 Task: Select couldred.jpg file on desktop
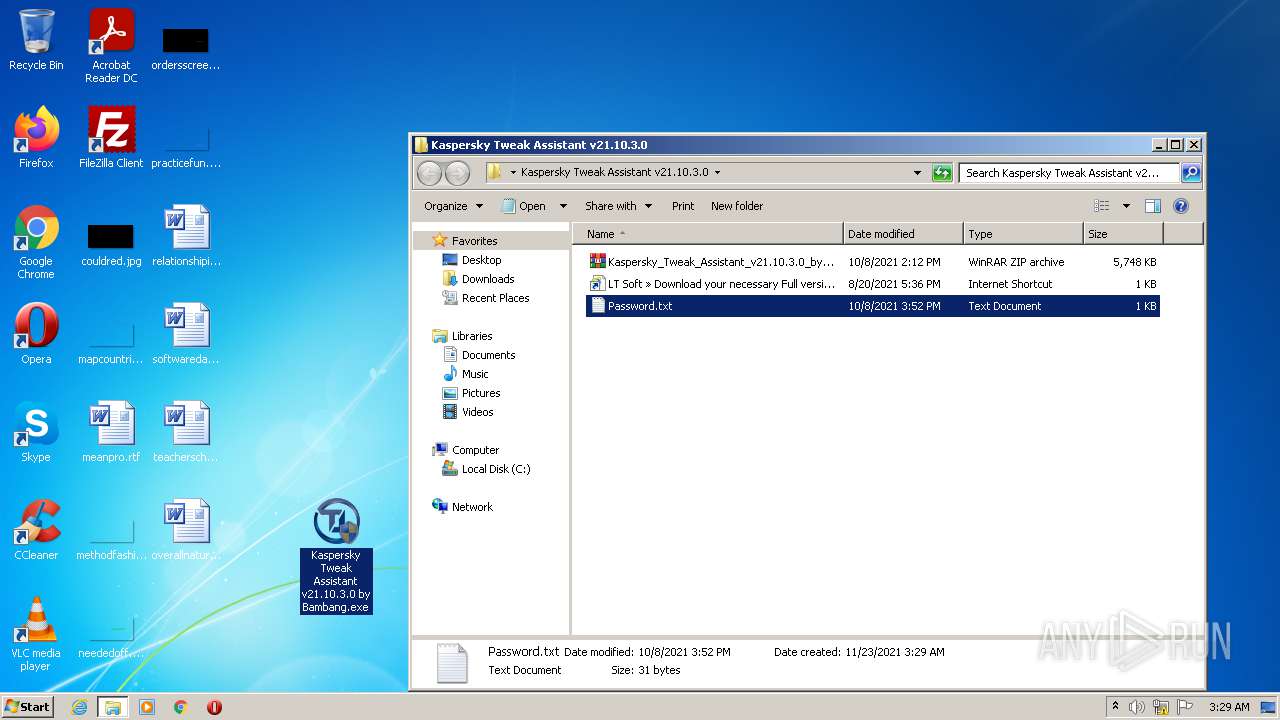tap(111, 243)
